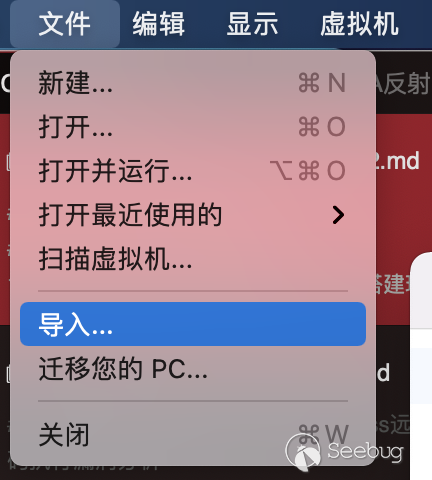Choose 扫描虚拟机... menu item

pos(193,259)
